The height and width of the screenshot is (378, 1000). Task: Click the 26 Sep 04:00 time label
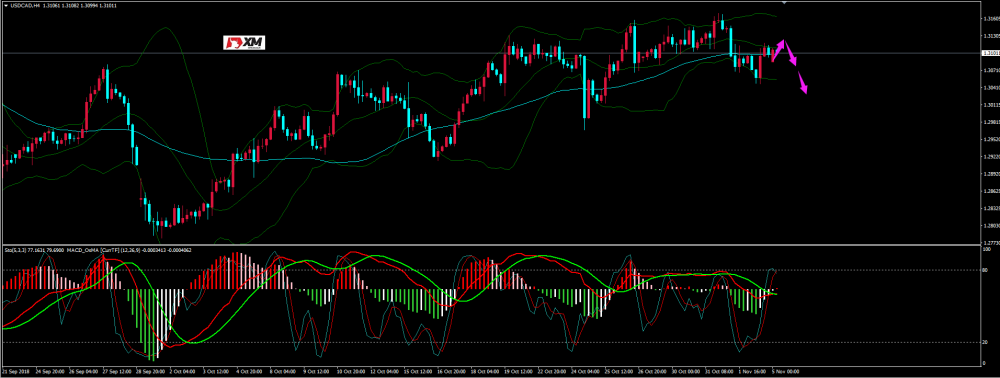(84, 372)
